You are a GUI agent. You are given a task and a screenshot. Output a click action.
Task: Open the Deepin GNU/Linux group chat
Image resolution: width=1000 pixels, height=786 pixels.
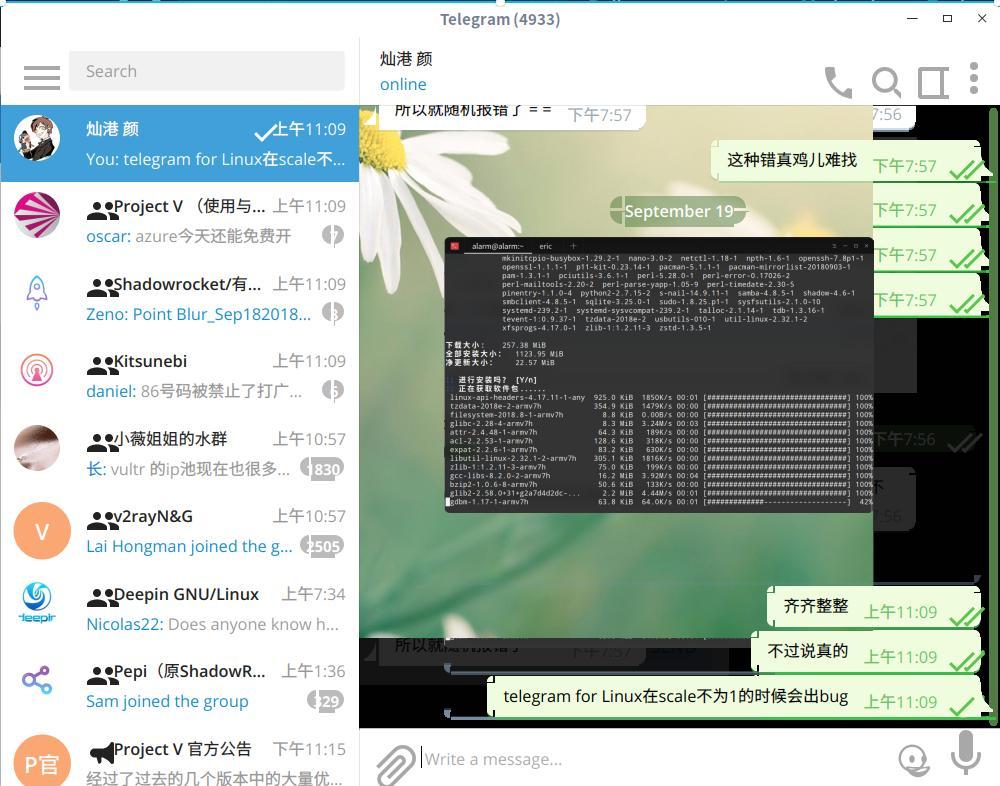[x=180, y=608]
